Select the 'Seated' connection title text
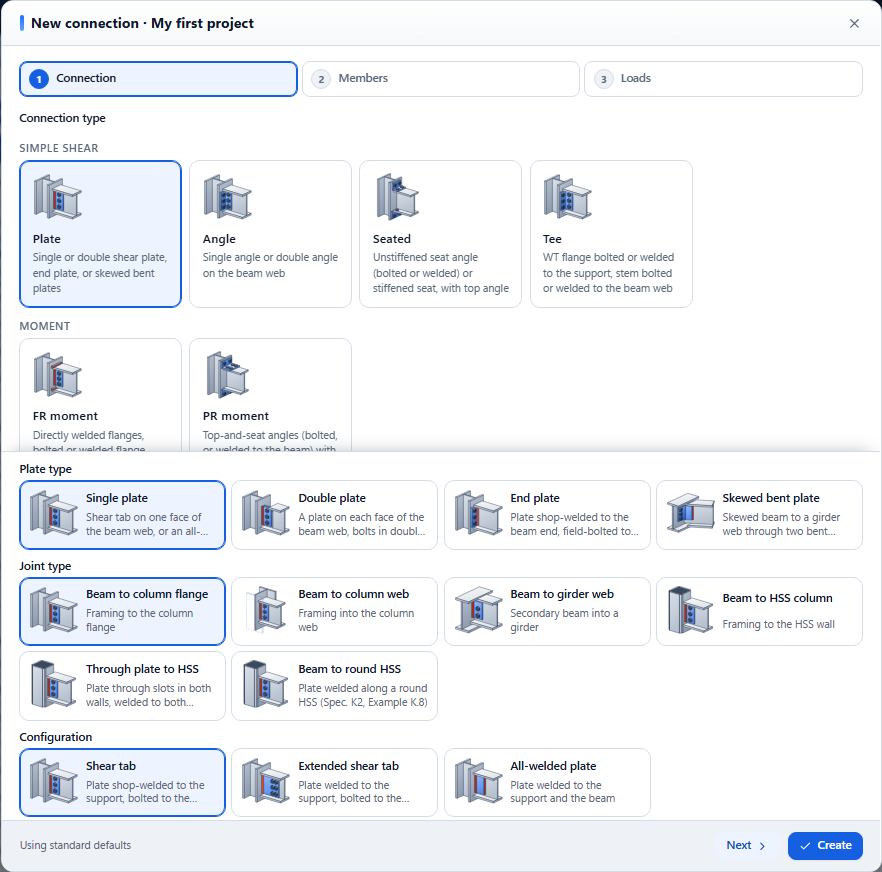882x872 pixels. pyautogui.click(x=392, y=239)
